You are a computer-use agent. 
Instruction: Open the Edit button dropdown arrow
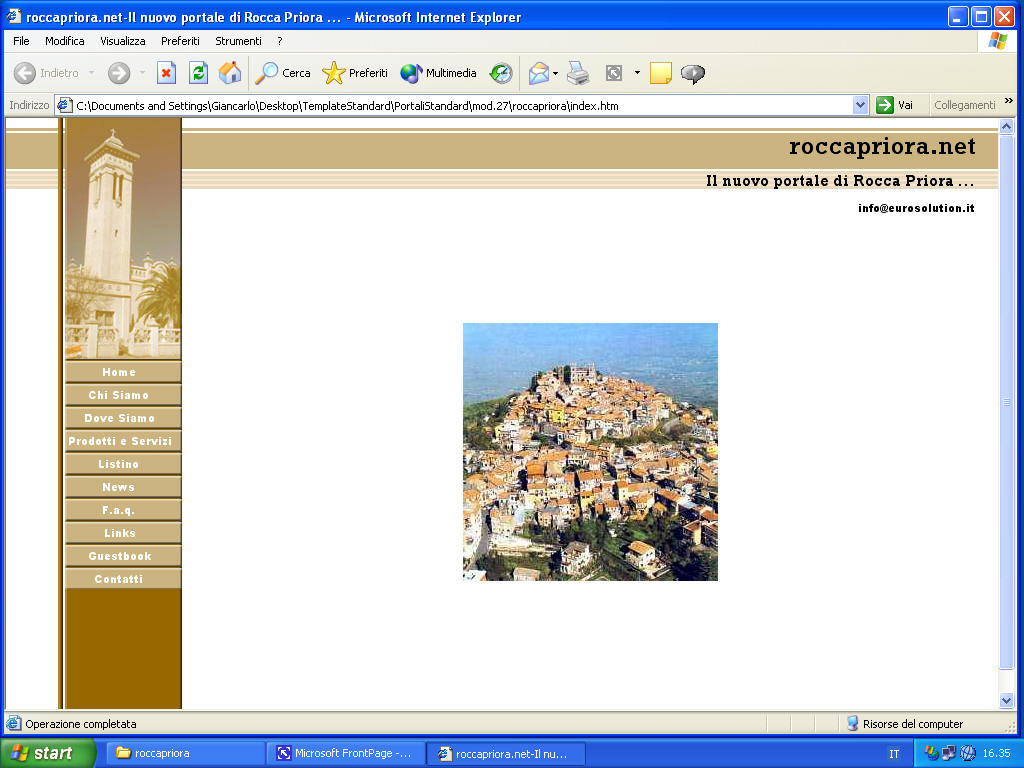(x=637, y=73)
